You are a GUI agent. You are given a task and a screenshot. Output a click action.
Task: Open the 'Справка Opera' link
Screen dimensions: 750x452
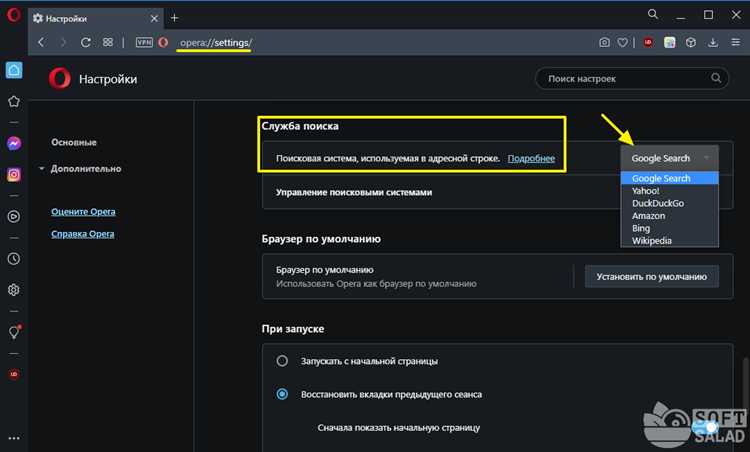[x=83, y=234]
